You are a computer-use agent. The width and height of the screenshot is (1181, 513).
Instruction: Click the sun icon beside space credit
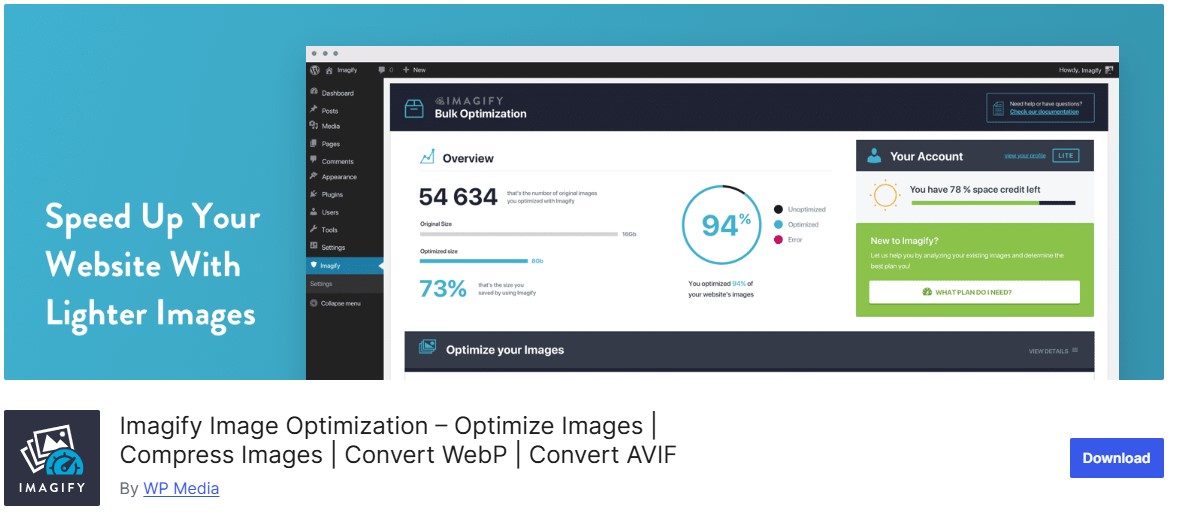[x=884, y=195]
